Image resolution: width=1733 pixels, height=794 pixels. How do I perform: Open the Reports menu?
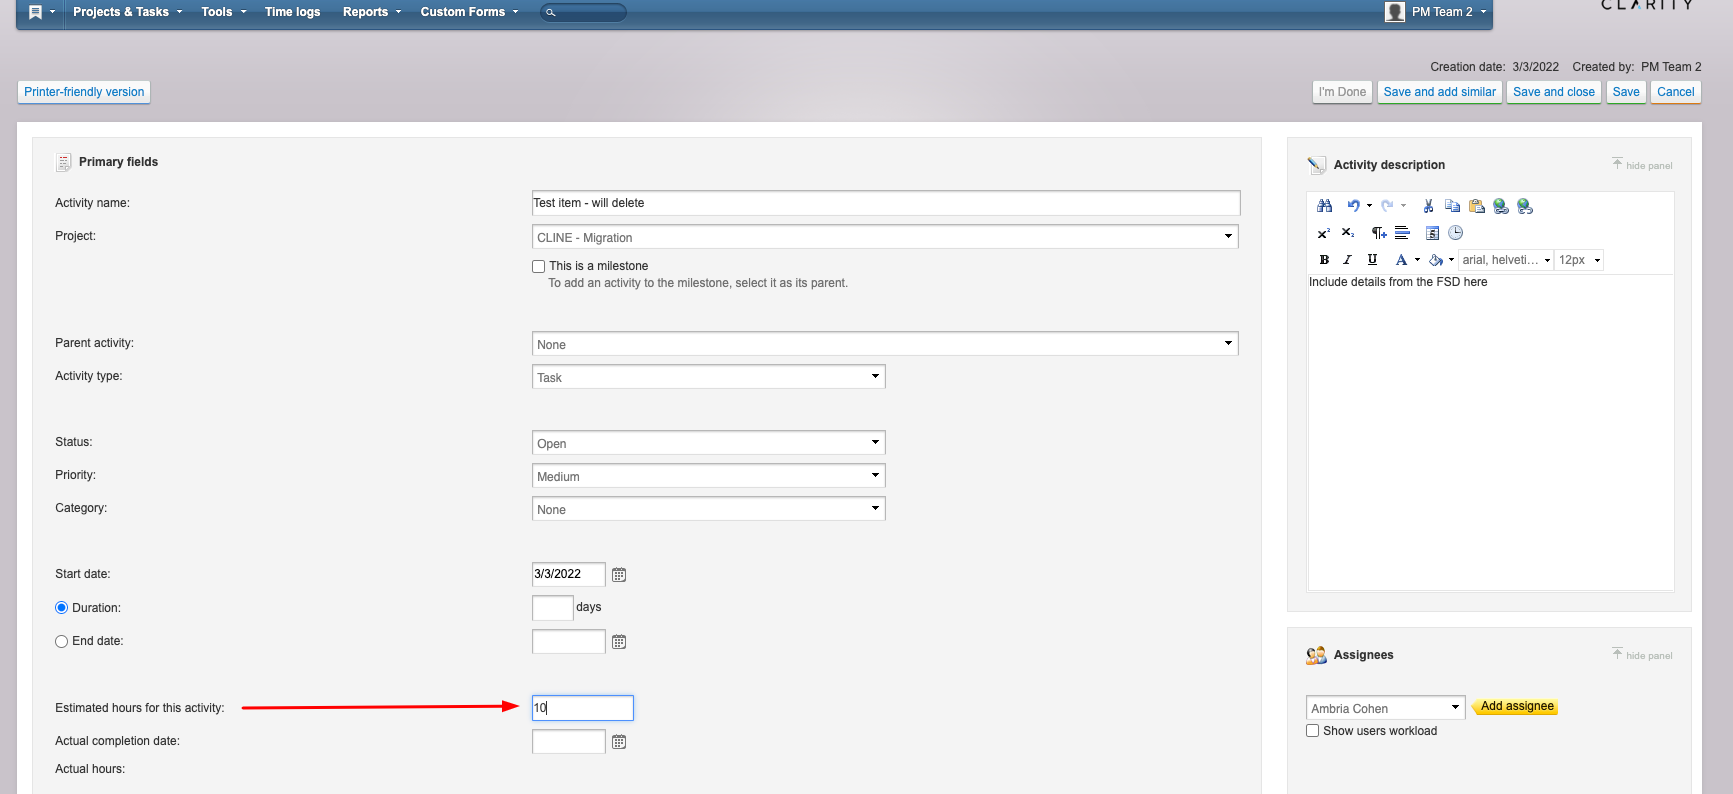tap(372, 12)
